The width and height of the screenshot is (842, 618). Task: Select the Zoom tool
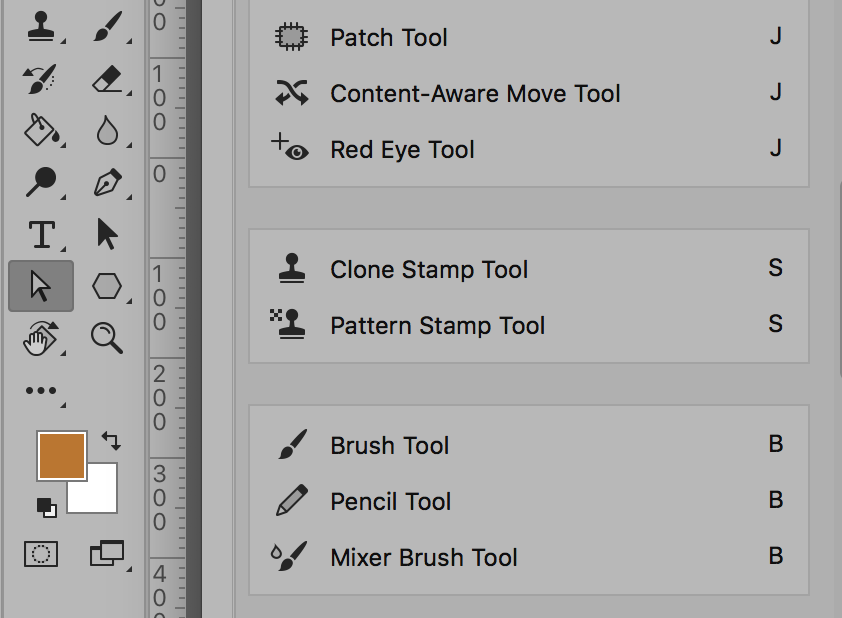106,338
